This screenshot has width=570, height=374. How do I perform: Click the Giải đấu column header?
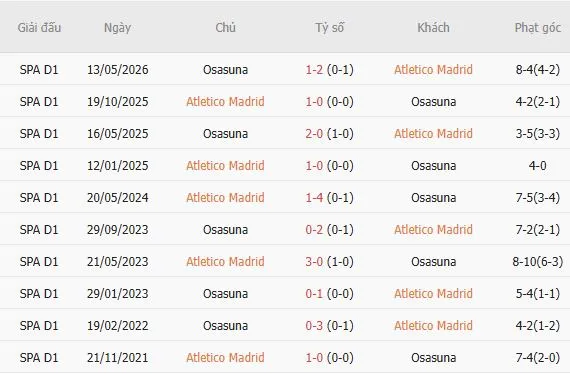click(x=39, y=28)
